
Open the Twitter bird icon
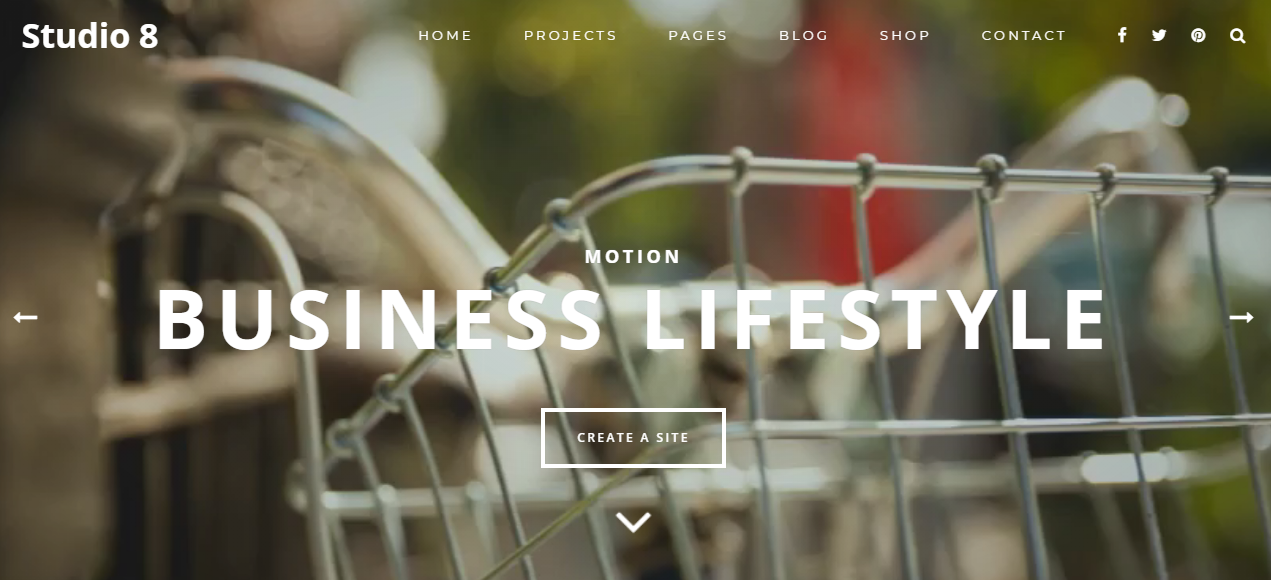[x=1159, y=35]
